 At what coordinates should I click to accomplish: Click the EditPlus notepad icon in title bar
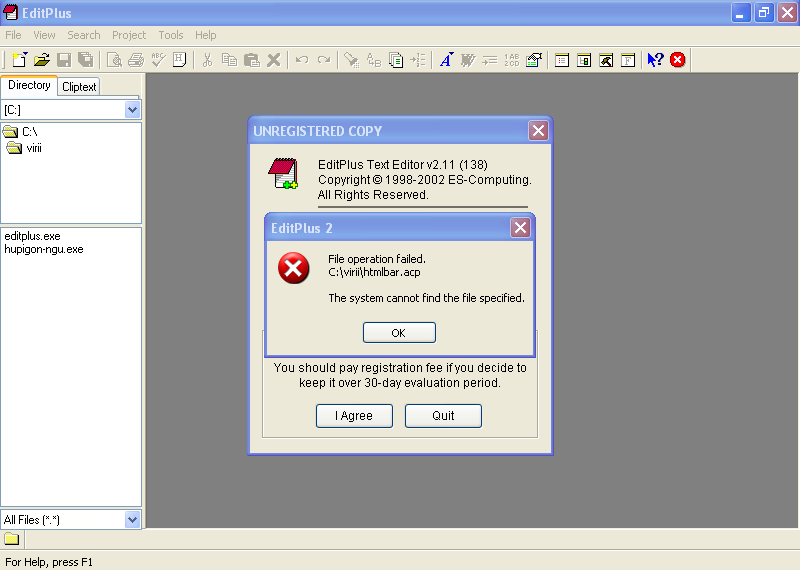coord(10,12)
